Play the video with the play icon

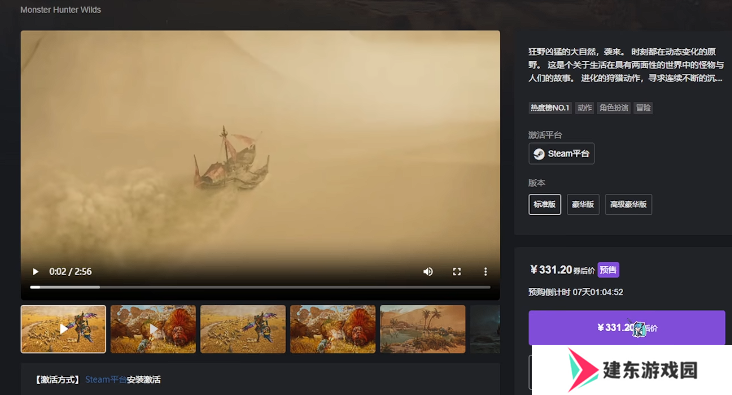(35, 272)
